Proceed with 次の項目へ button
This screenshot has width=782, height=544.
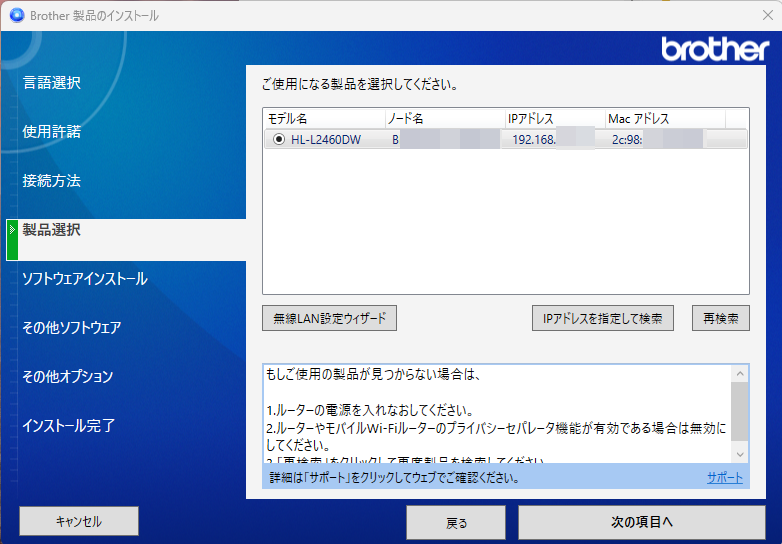pos(642,523)
